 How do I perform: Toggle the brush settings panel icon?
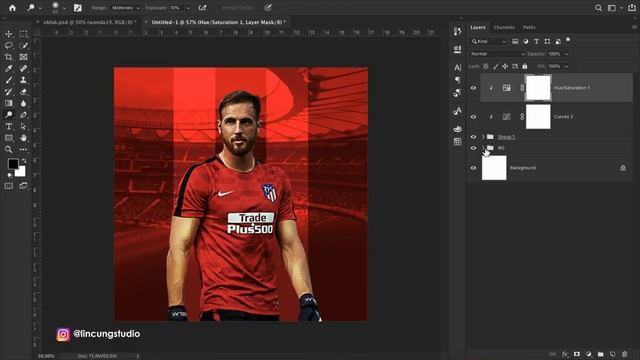click(78, 7)
